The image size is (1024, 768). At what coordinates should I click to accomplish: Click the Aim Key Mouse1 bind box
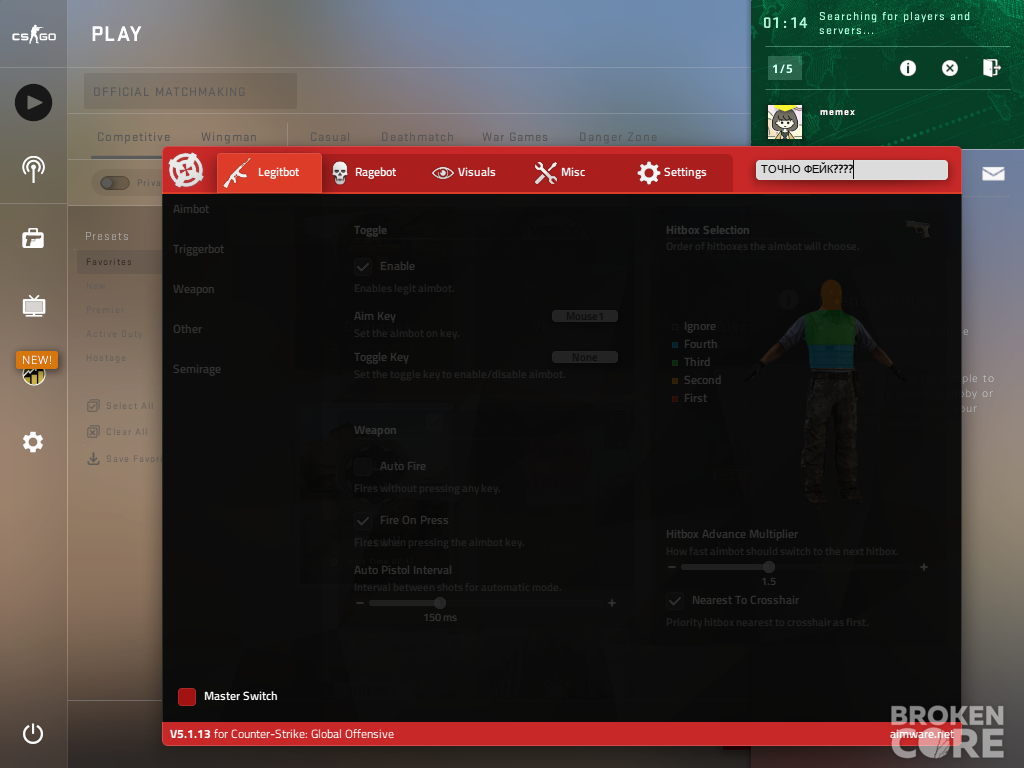point(584,316)
